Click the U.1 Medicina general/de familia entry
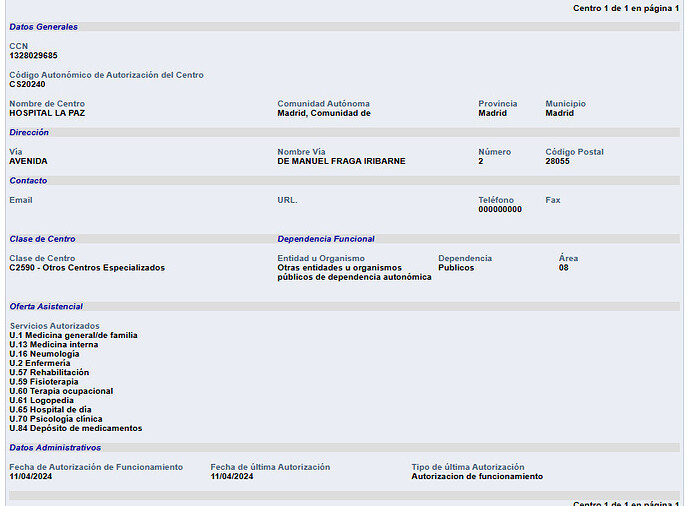690x506 pixels. (73, 336)
